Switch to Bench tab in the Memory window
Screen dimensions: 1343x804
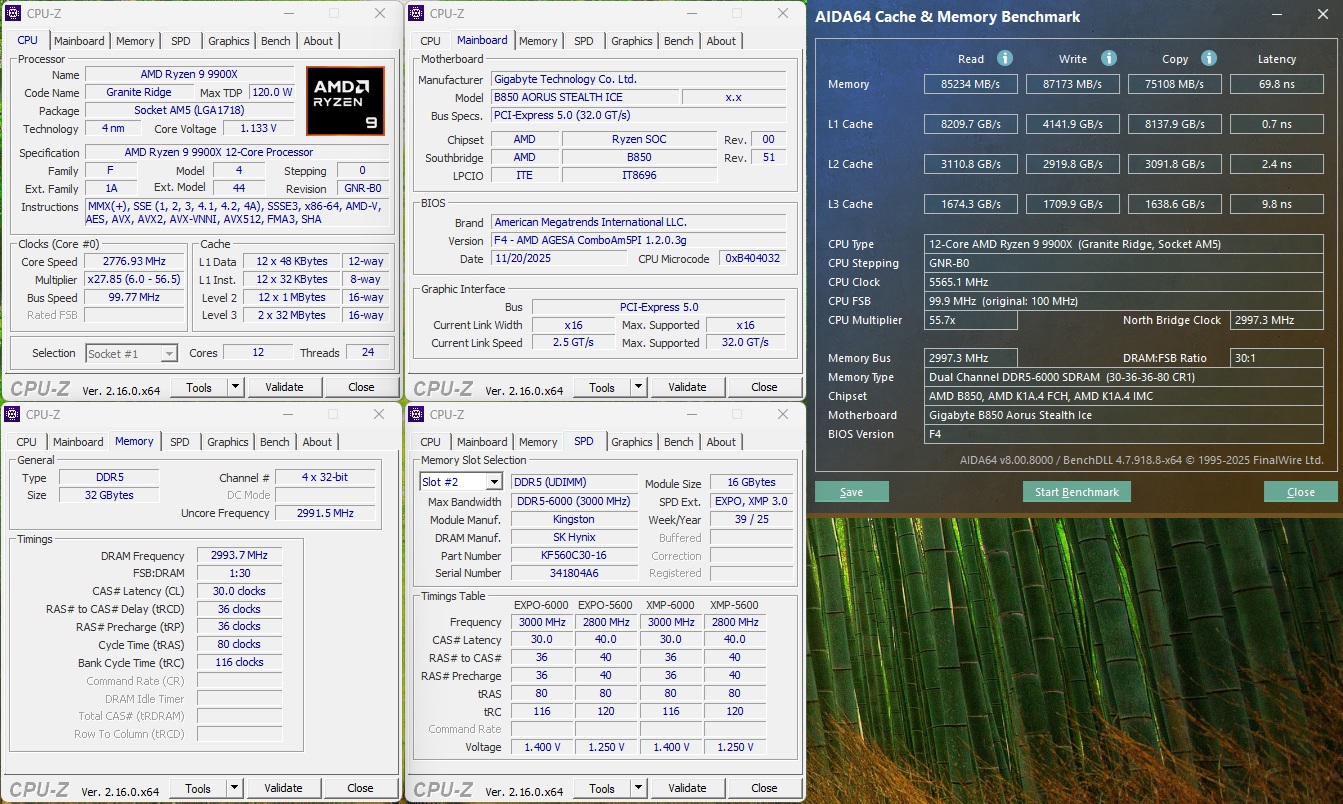pyautogui.click(x=275, y=442)
